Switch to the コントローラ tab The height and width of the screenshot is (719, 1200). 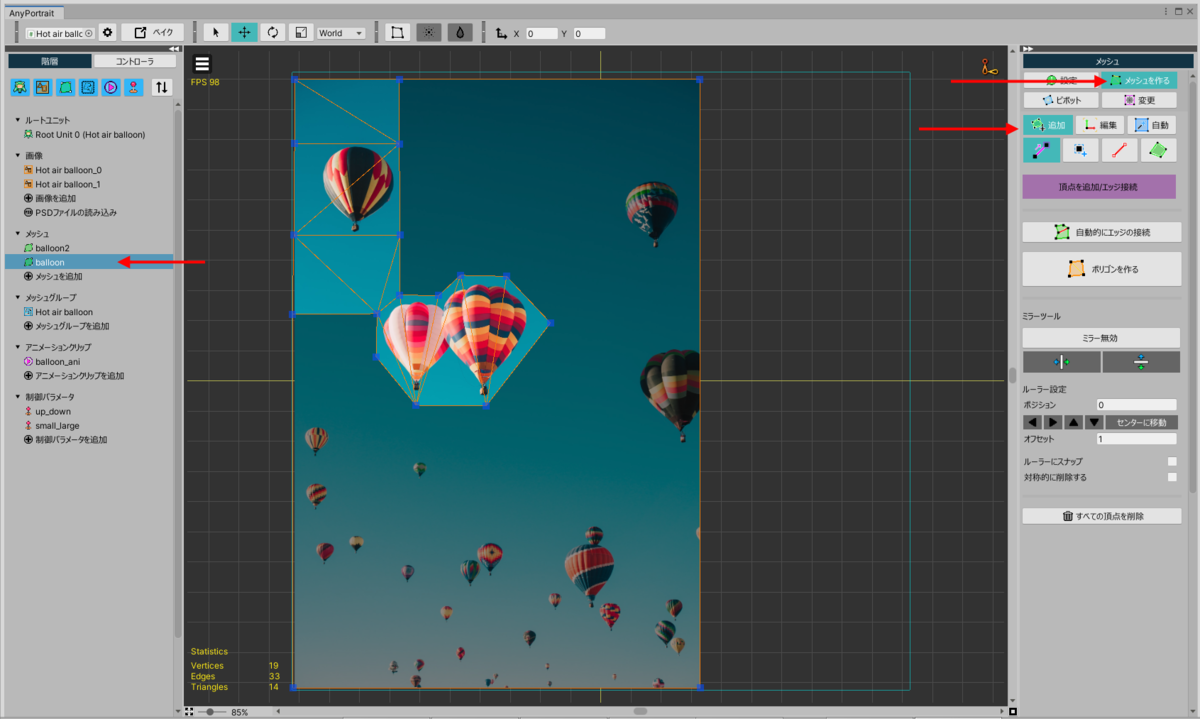[133, 61]
